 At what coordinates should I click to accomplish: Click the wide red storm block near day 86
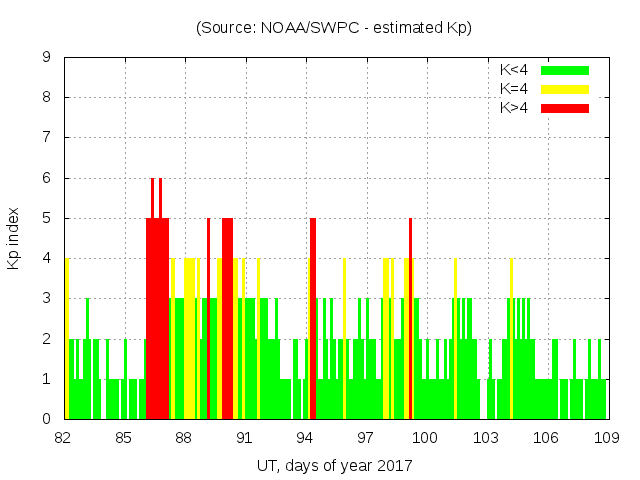click(157, 320)
